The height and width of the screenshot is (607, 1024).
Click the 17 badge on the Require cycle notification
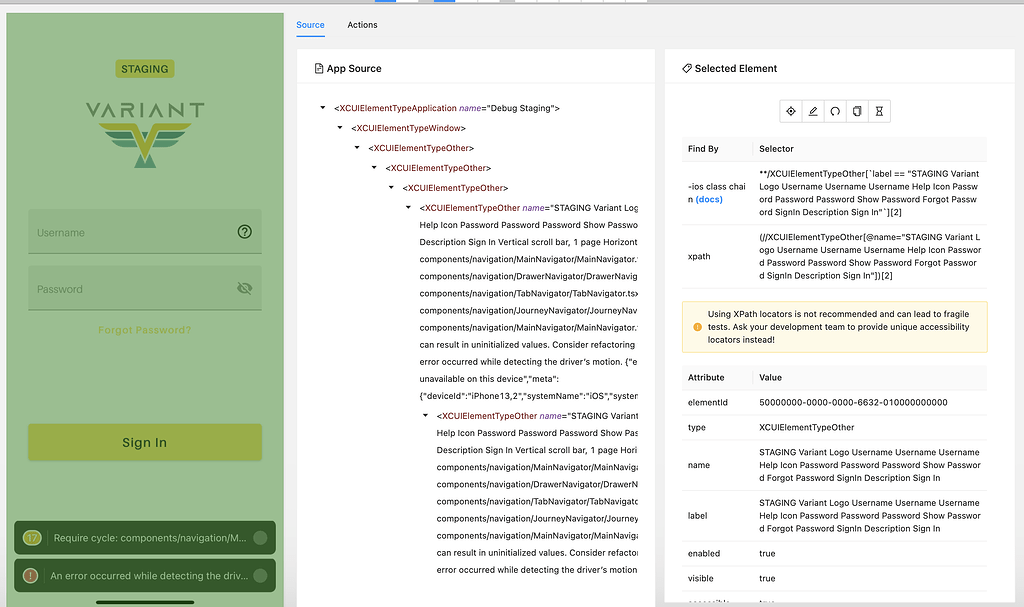pos(30,537)
